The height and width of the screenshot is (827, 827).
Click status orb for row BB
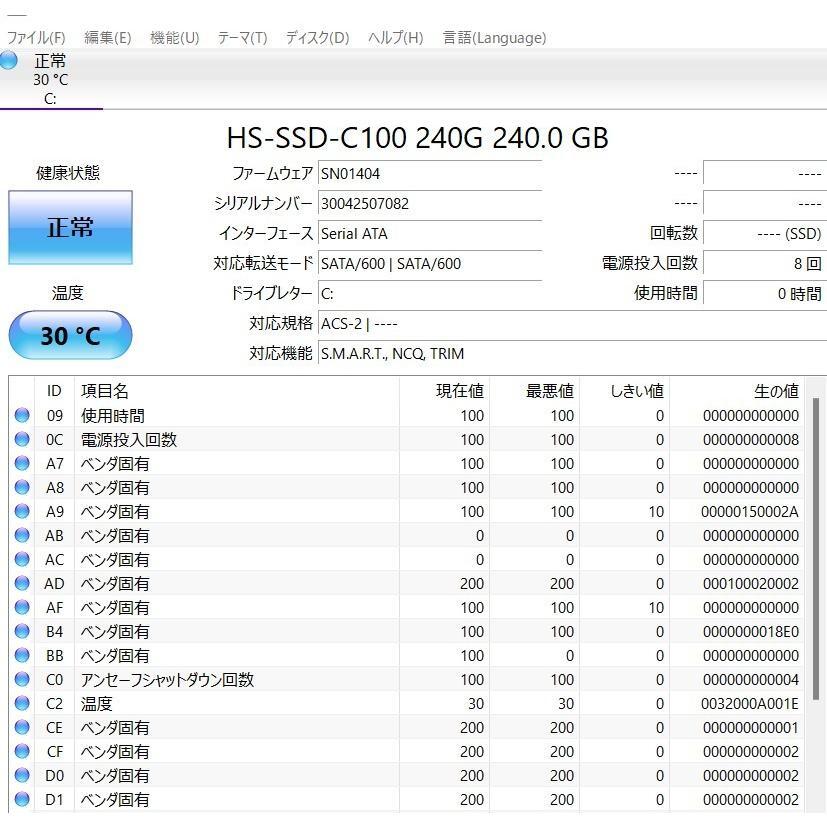(x=22, y=656)
